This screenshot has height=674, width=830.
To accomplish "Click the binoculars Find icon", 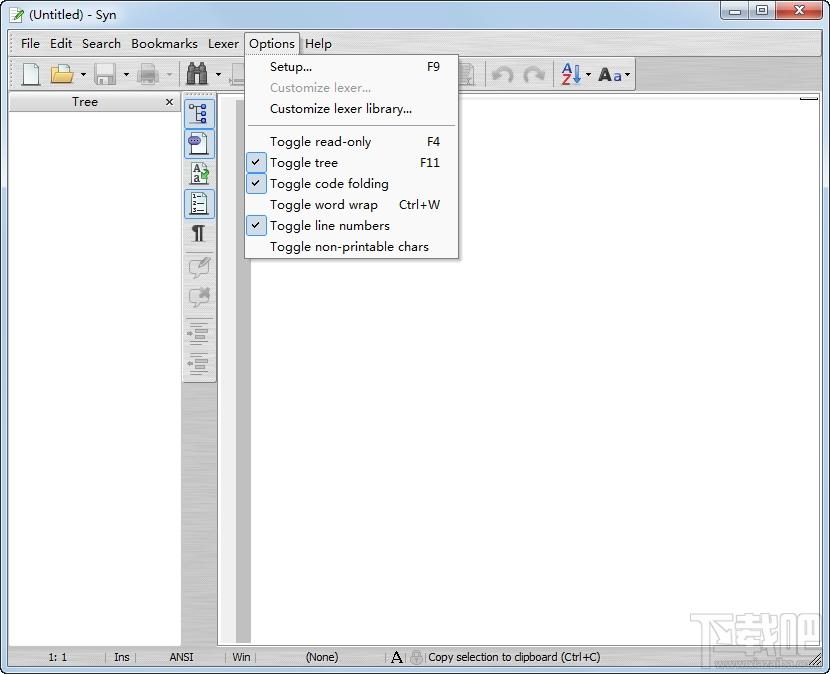I will pos(197,74).
